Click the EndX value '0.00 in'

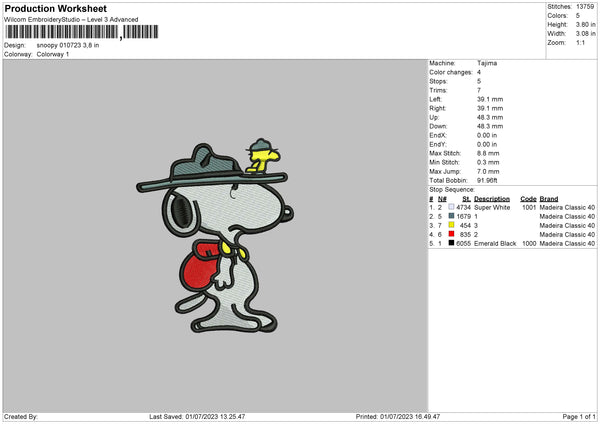click(x=487, y=135)
